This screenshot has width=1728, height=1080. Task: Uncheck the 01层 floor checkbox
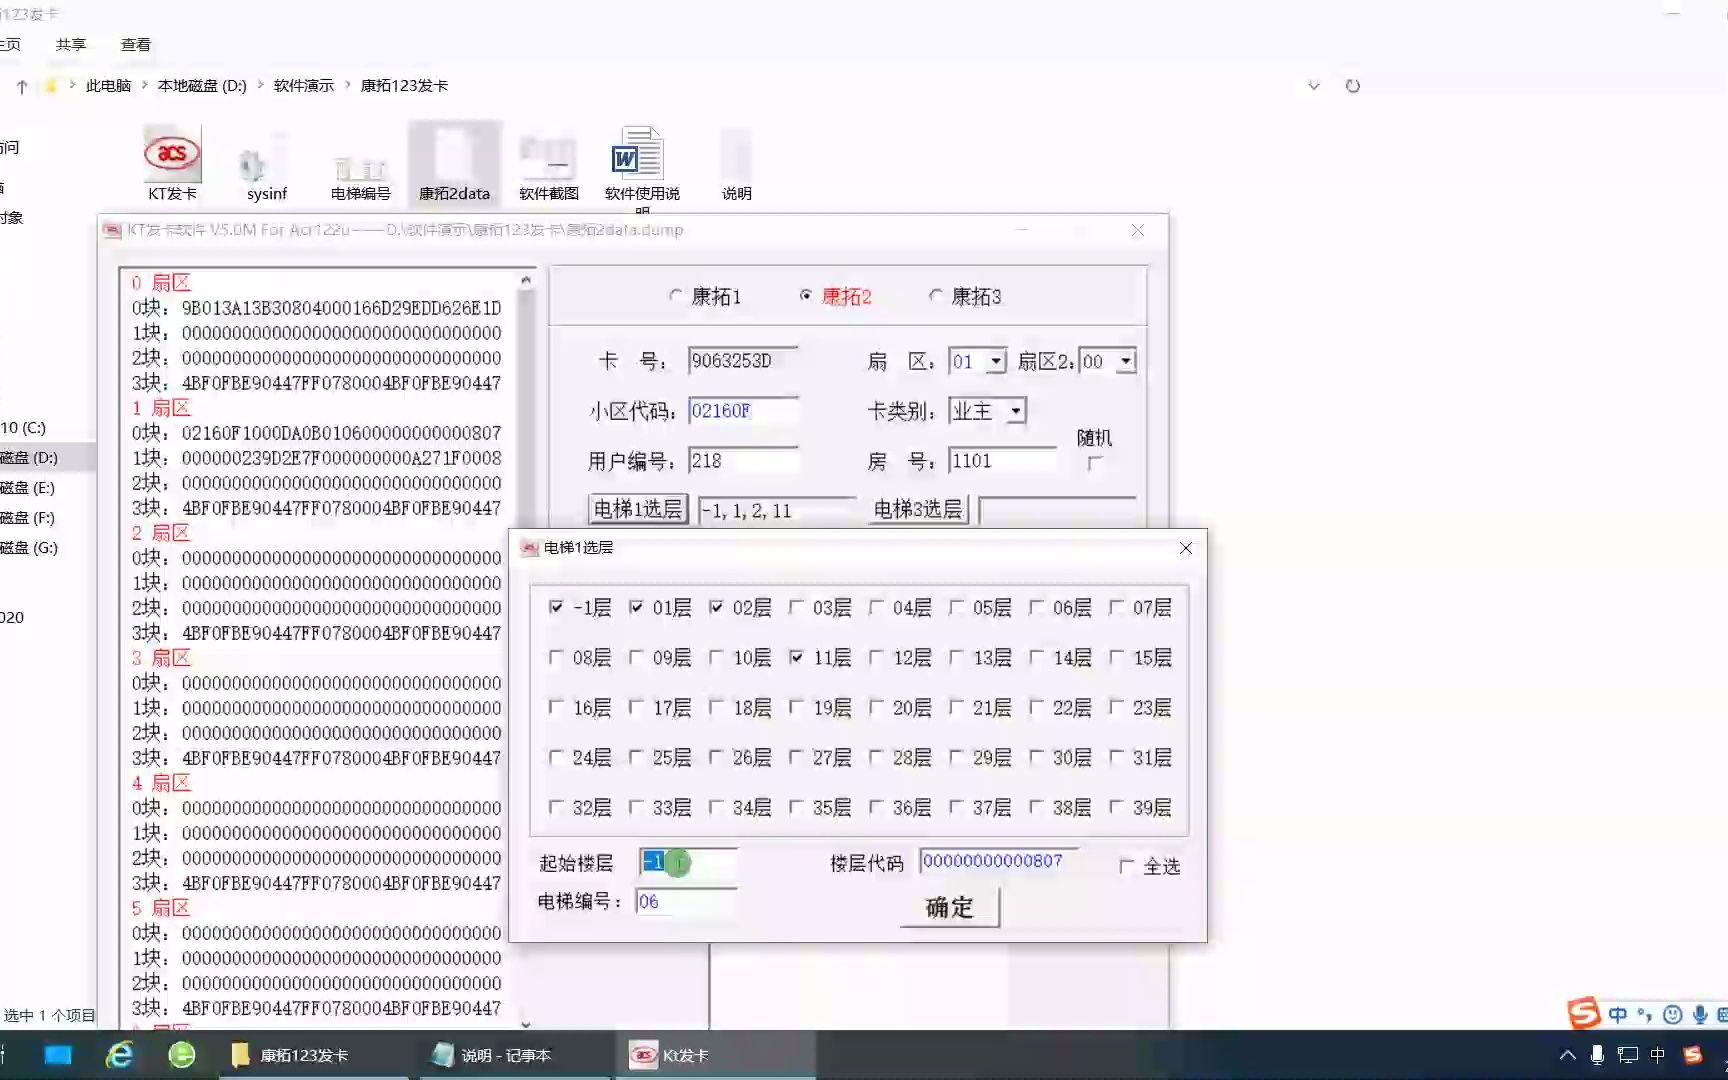tap(636, 607)
